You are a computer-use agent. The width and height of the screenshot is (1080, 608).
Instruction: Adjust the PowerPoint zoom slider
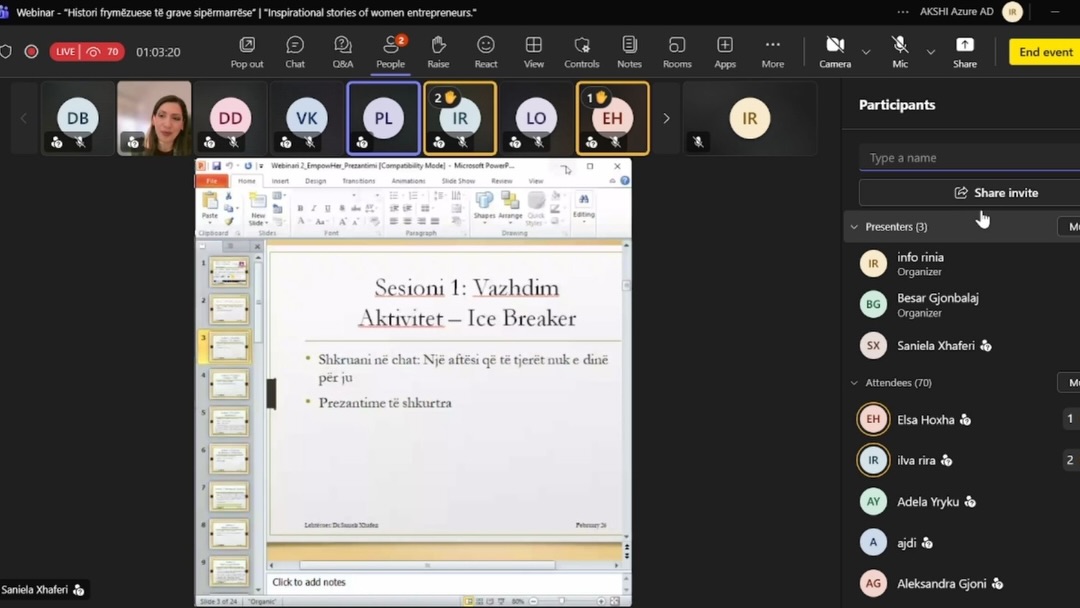tap(560, 601)
